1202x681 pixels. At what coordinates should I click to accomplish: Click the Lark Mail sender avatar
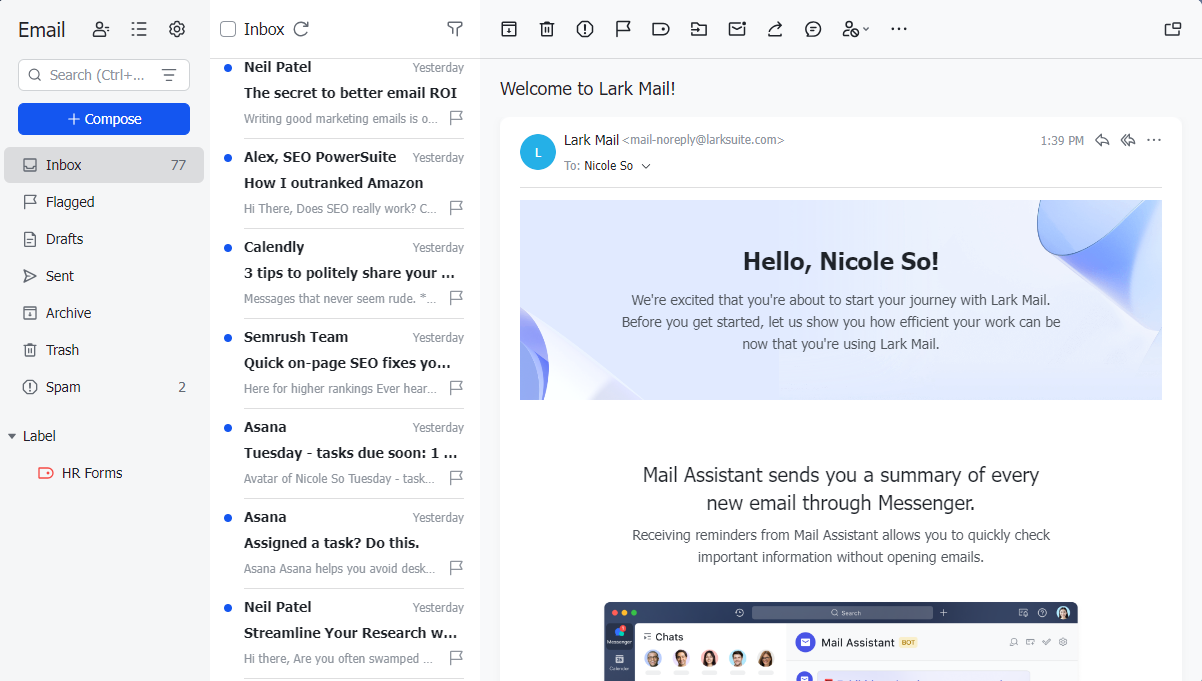tap(538, 152)
